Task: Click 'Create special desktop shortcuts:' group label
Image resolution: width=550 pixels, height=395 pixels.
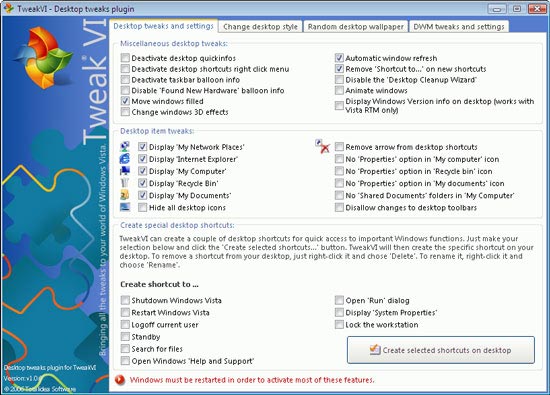Action: tap(177, 225)
